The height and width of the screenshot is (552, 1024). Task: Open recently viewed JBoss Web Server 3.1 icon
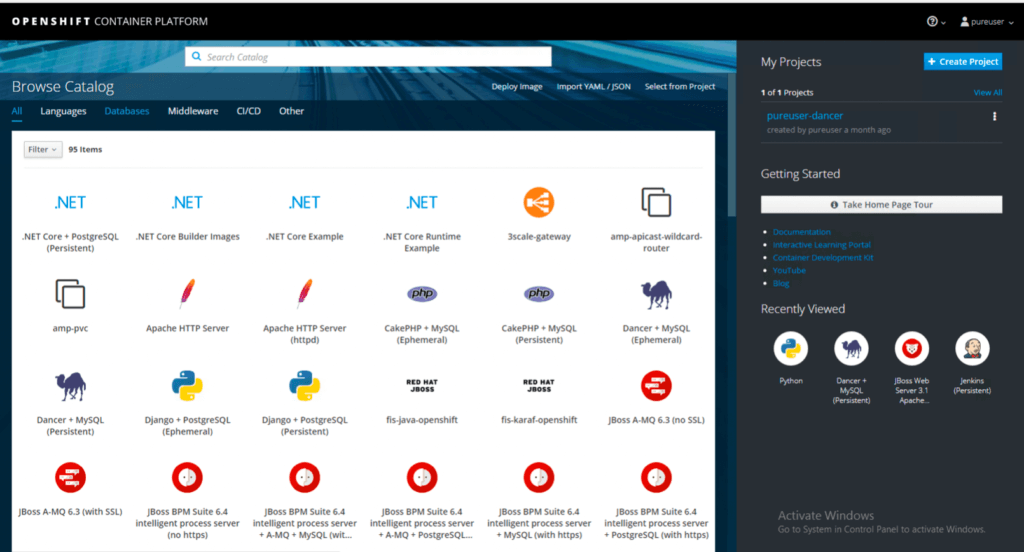pos(912,349)
